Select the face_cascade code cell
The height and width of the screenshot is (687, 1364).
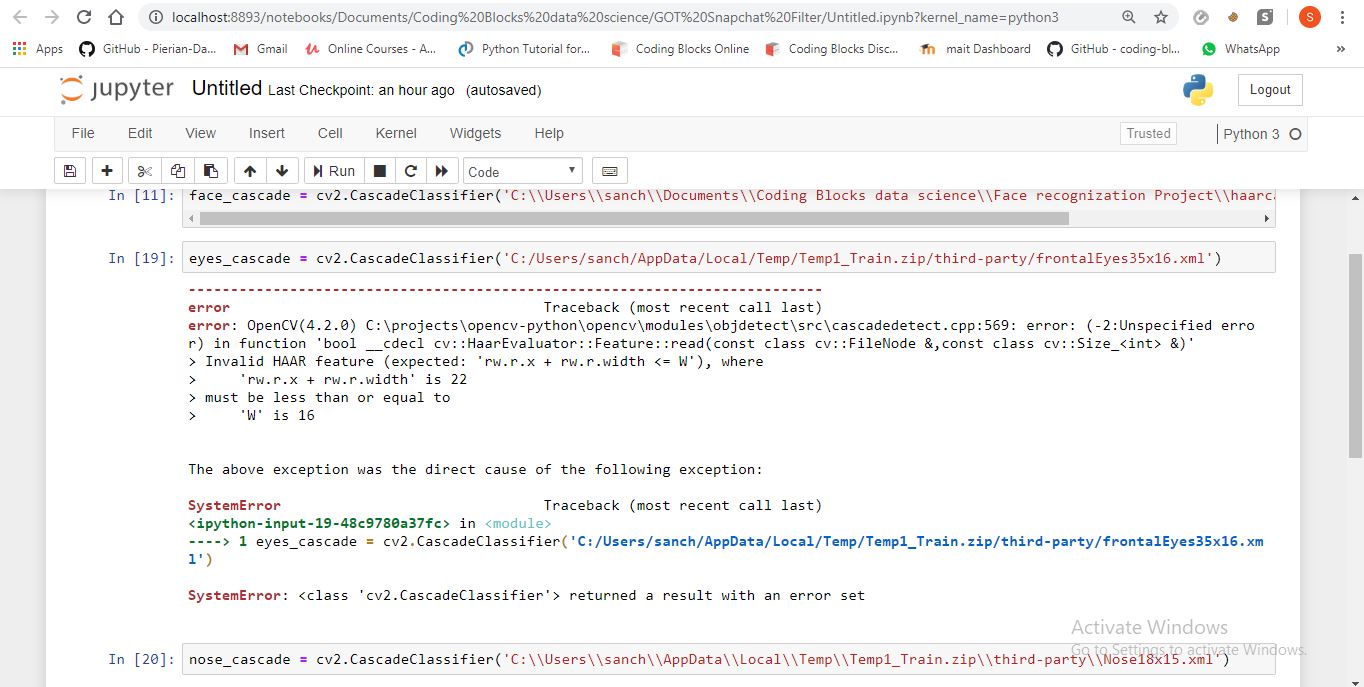tap(728, 196)
